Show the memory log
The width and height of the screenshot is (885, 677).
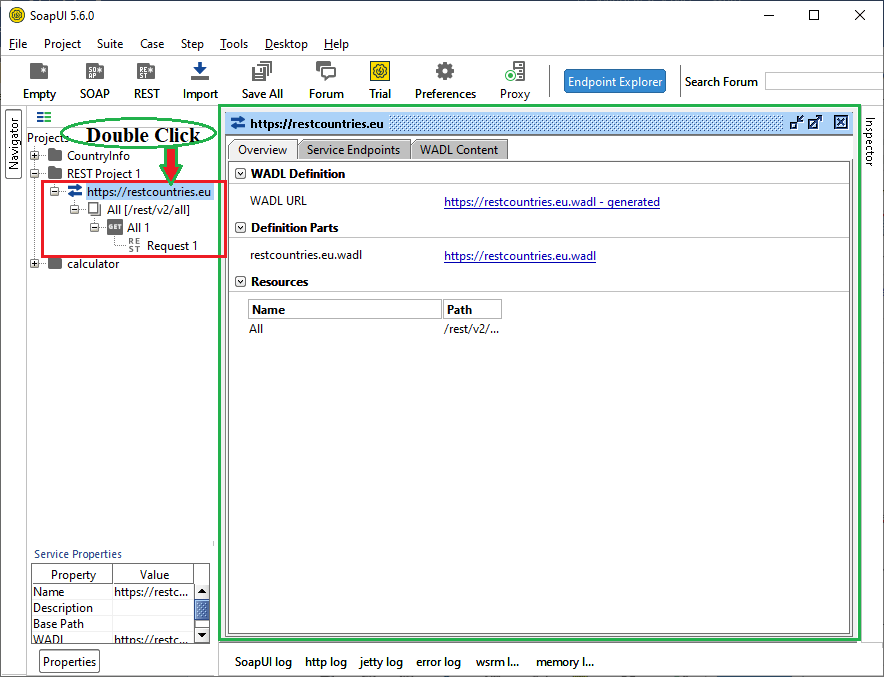coord(565,662)
